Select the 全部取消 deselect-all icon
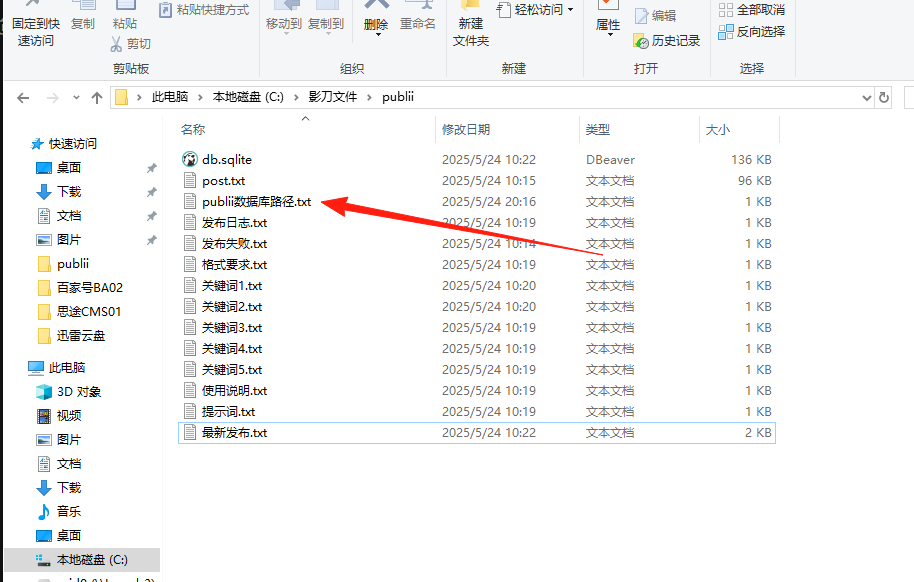 [726, 10]
